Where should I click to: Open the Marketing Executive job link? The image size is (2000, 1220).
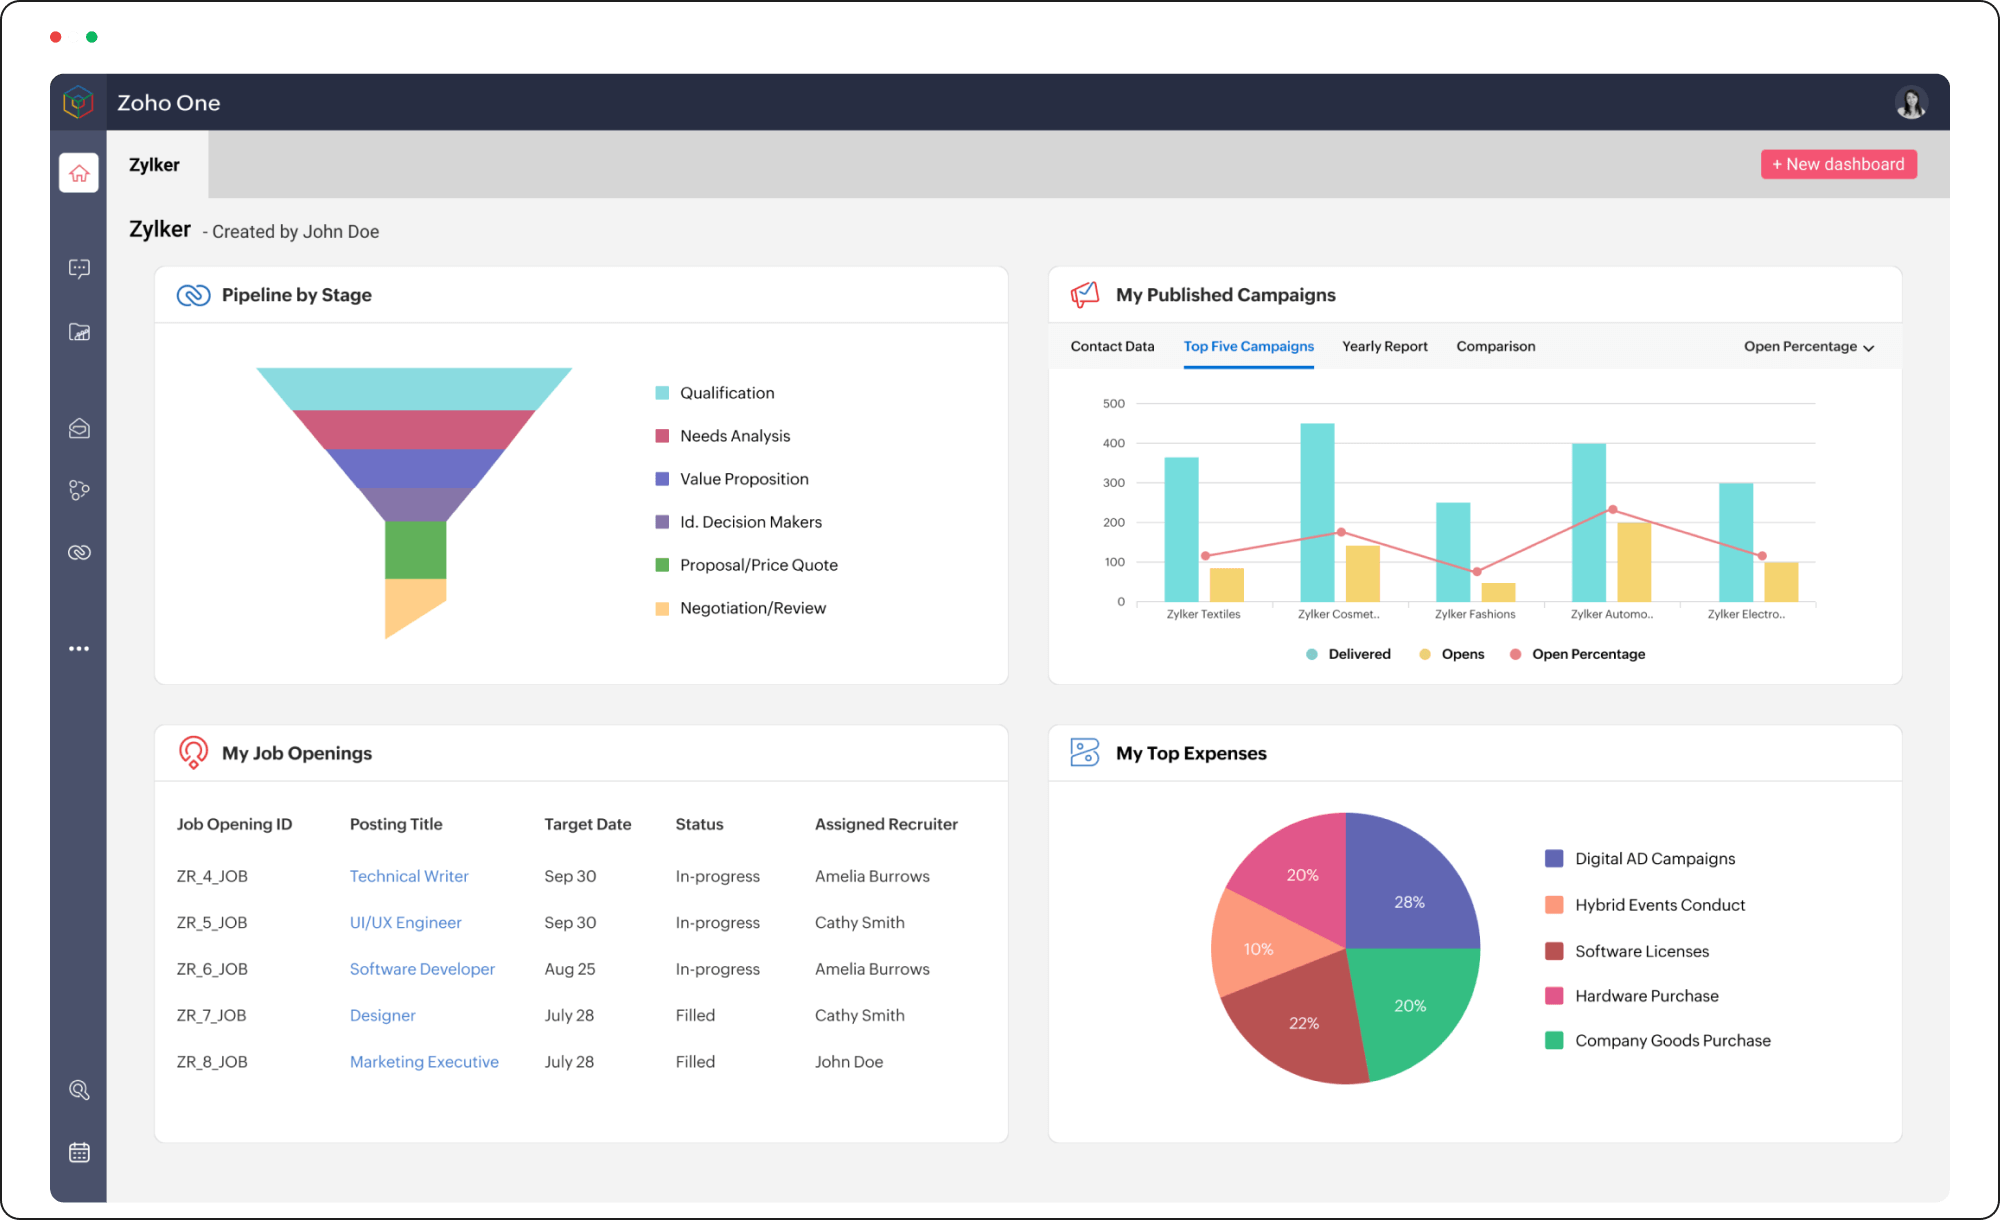tap(424, 1062)
